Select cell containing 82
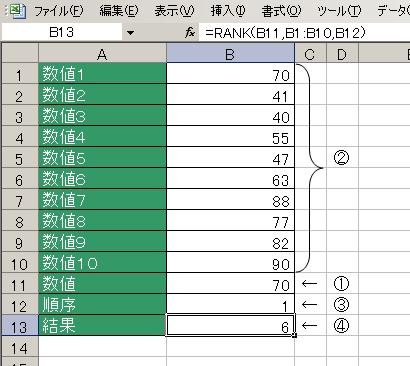This screenshot has height=366, width=410. coord(230,242)
